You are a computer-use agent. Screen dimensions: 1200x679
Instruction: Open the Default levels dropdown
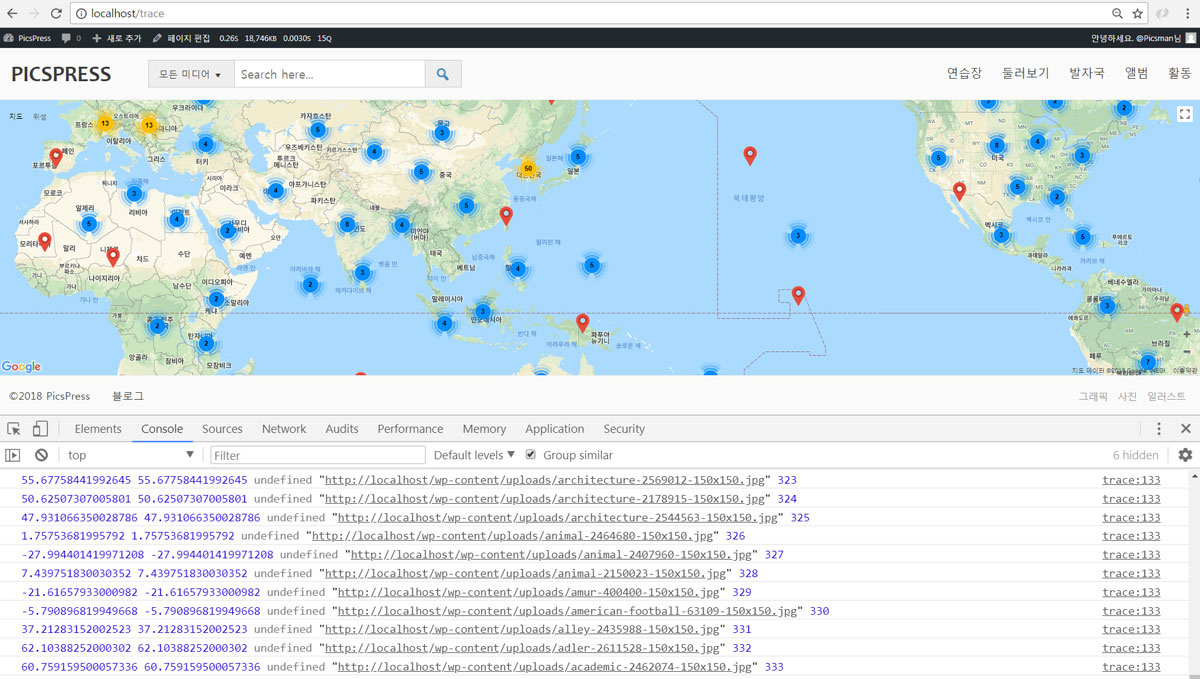click(474, 455)
